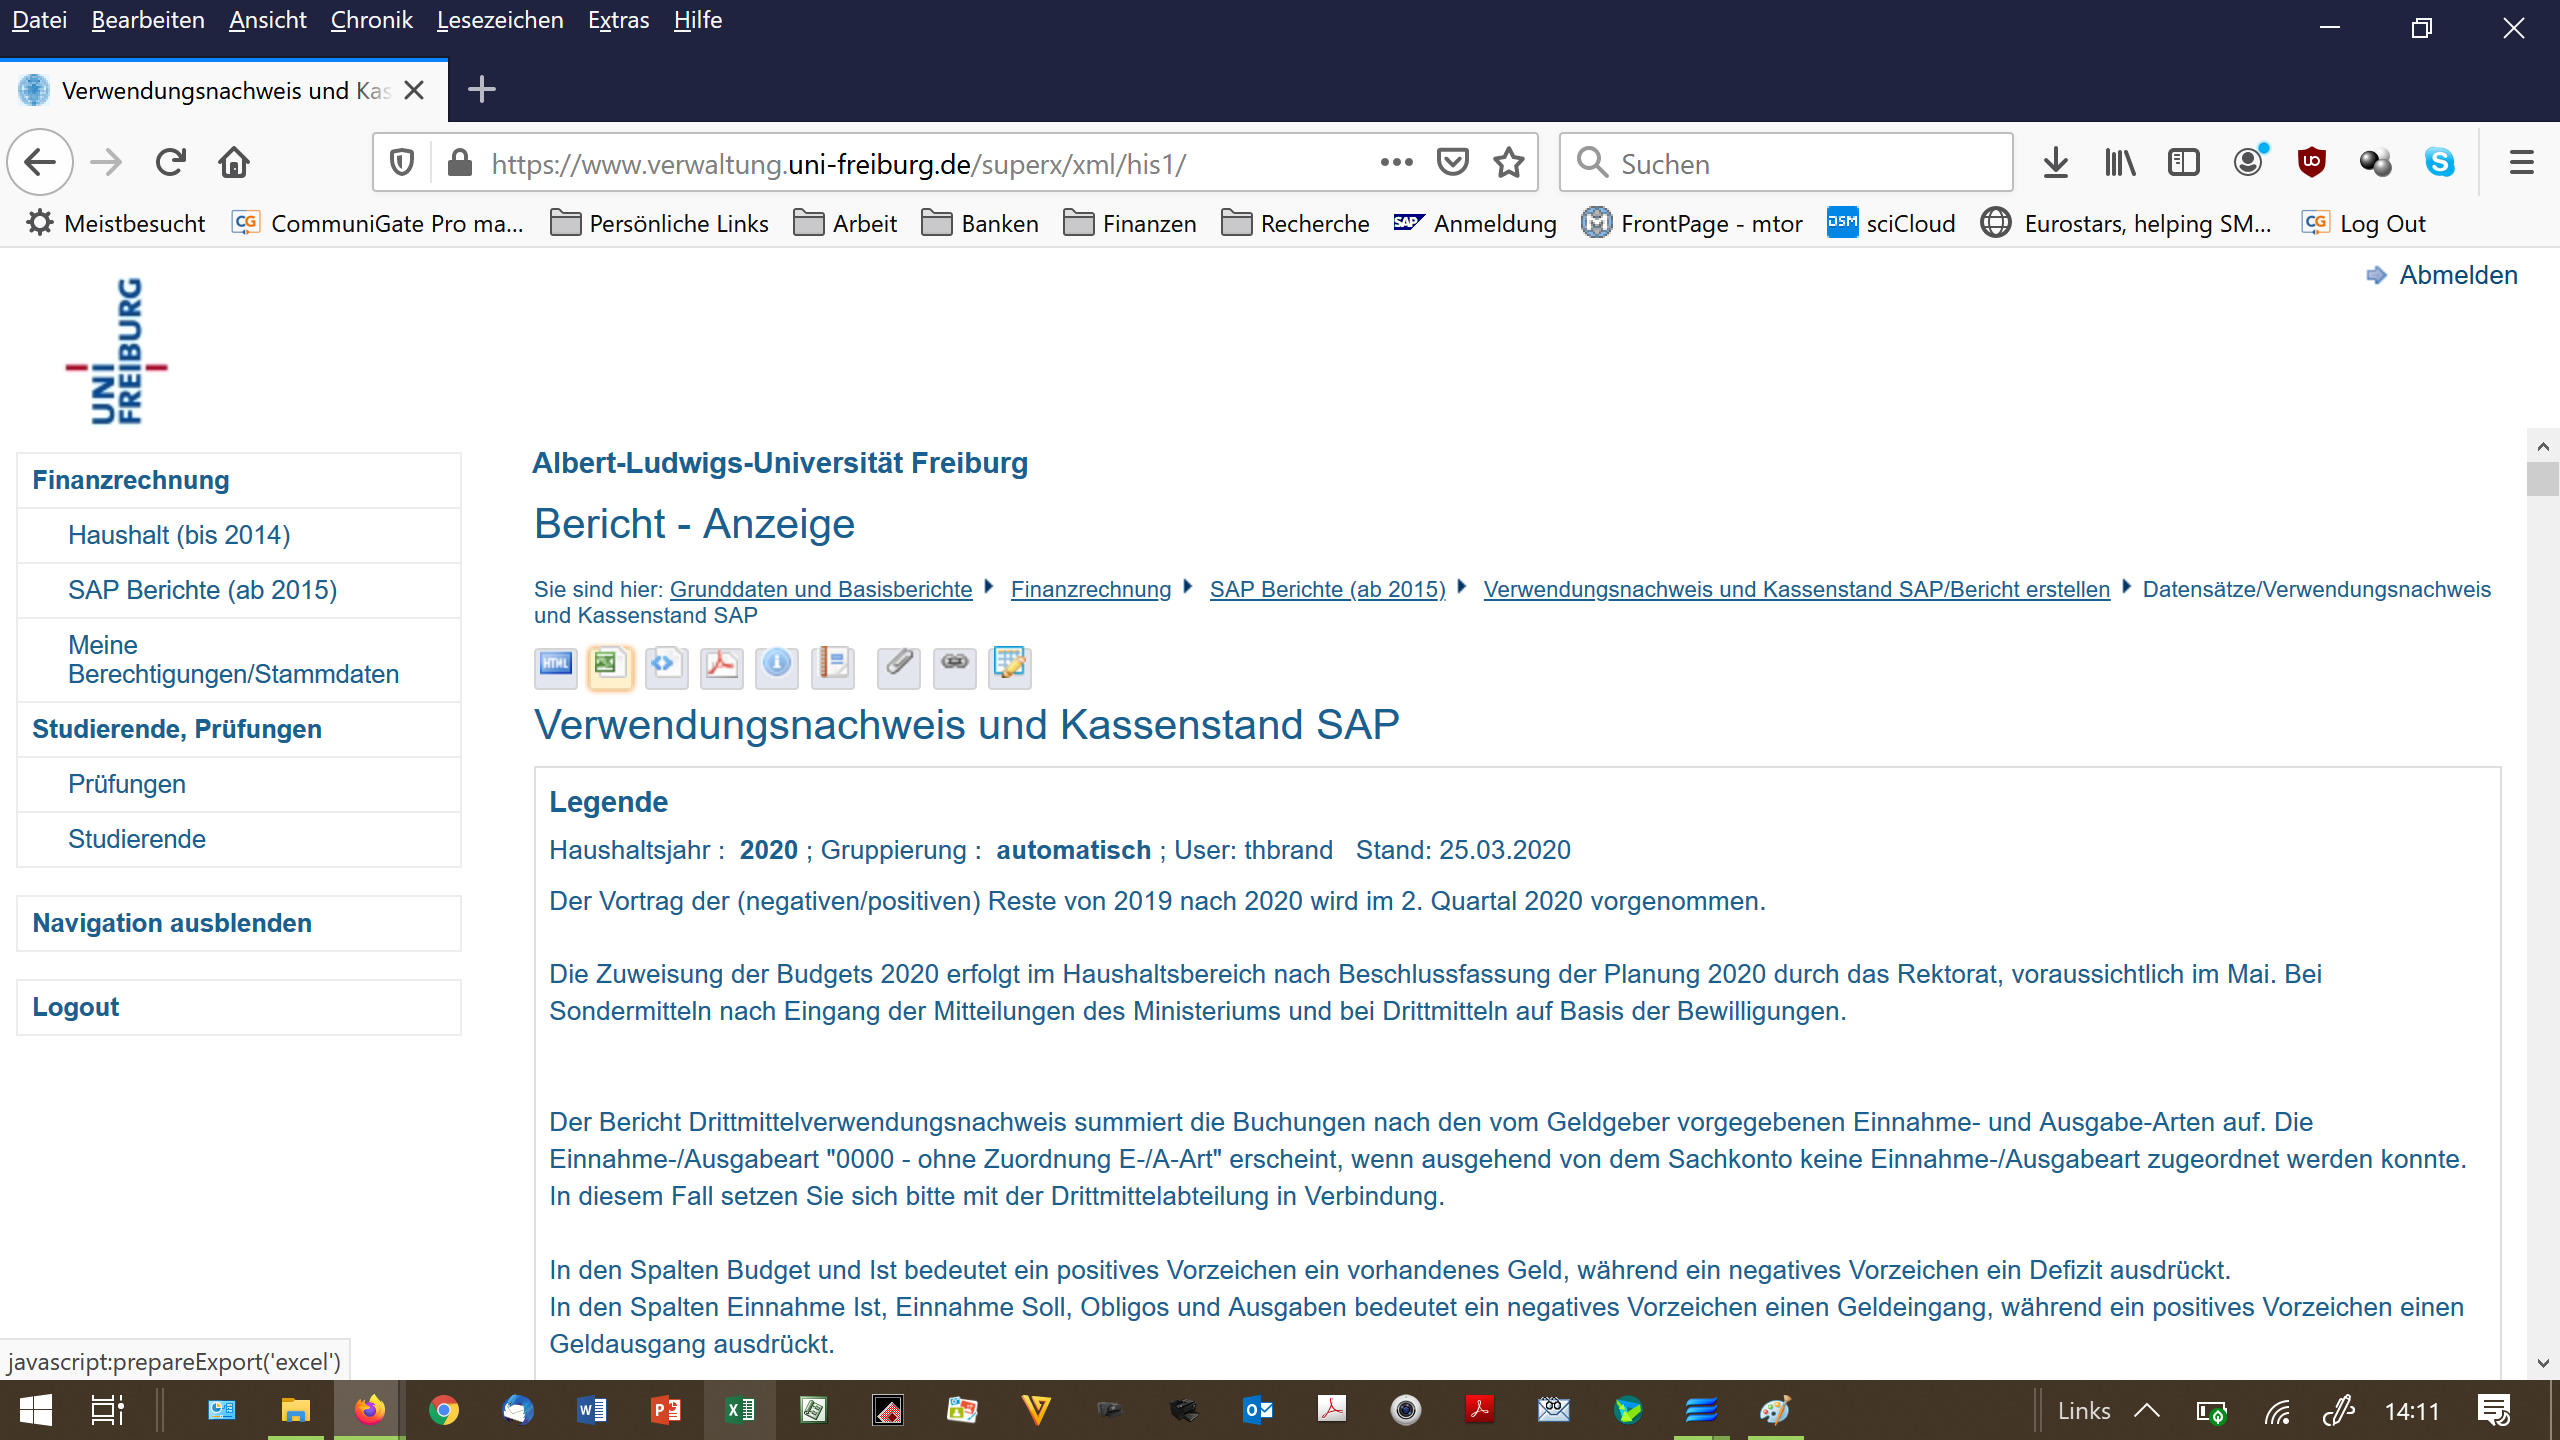Open the browser home page
This screenshot has width=2560, height=1440.
(234, 162)
